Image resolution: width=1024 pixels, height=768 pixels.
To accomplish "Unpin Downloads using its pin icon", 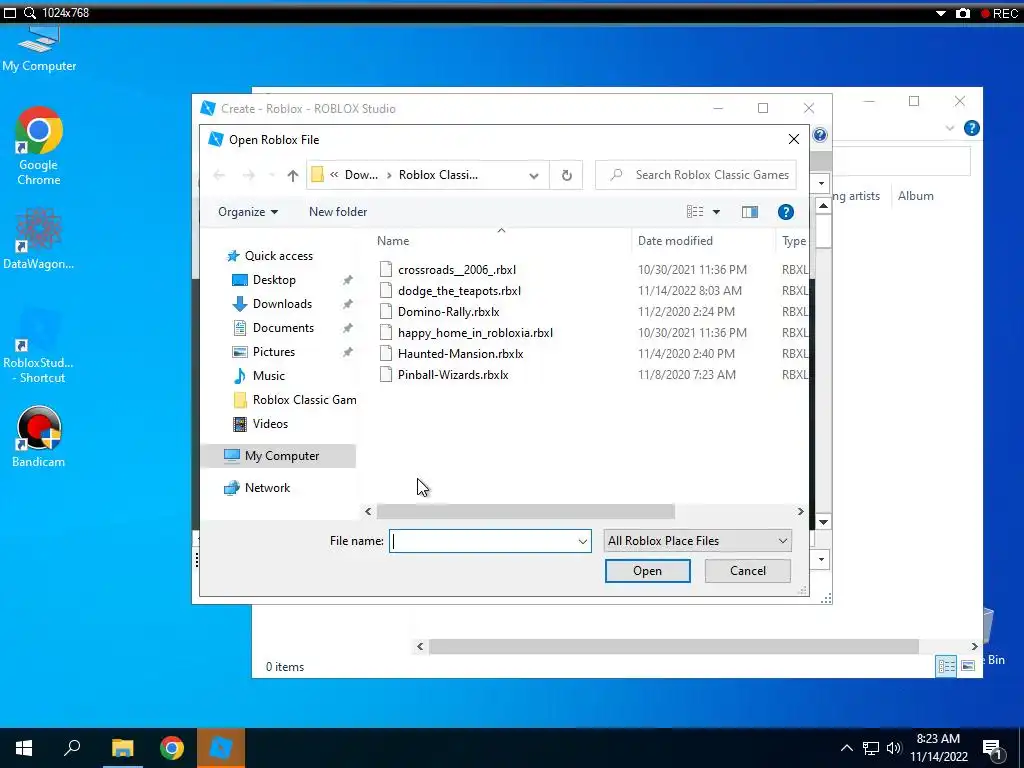I will 347,304.
